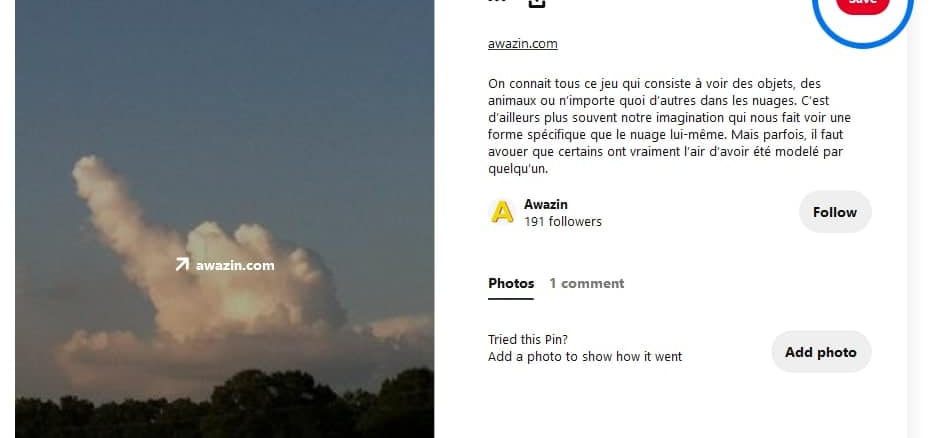
Task: Click the French pin description paragraph
Action: coord(669,126)
